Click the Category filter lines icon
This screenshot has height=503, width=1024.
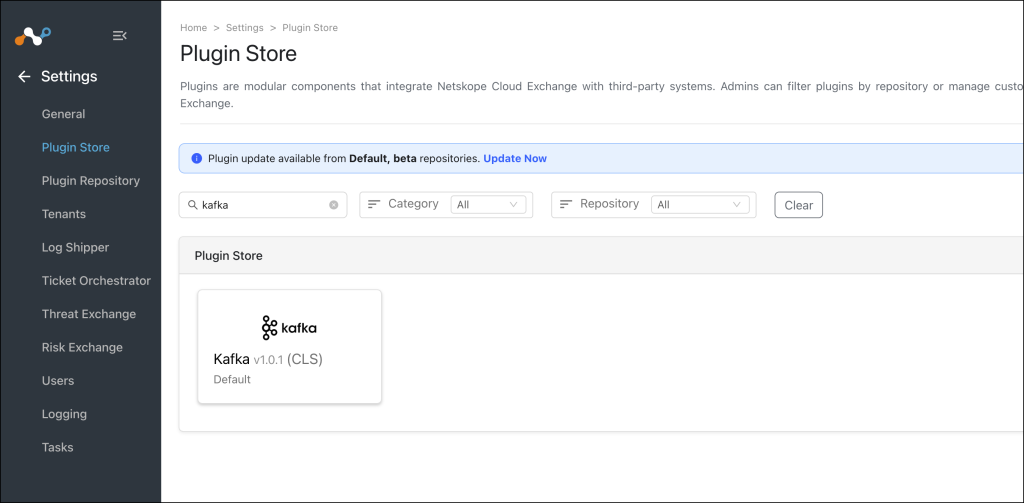[x=374, y=204]
